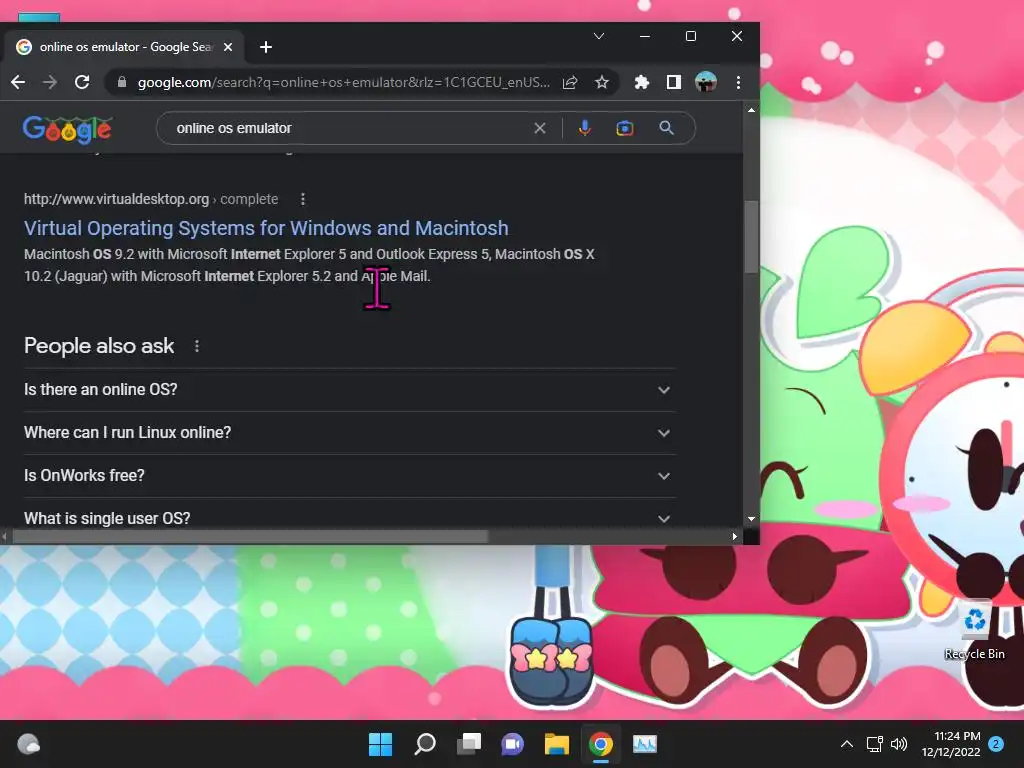Open the Chrome profile avatar
The image size is (1024, 768).
tap(706, 82)
